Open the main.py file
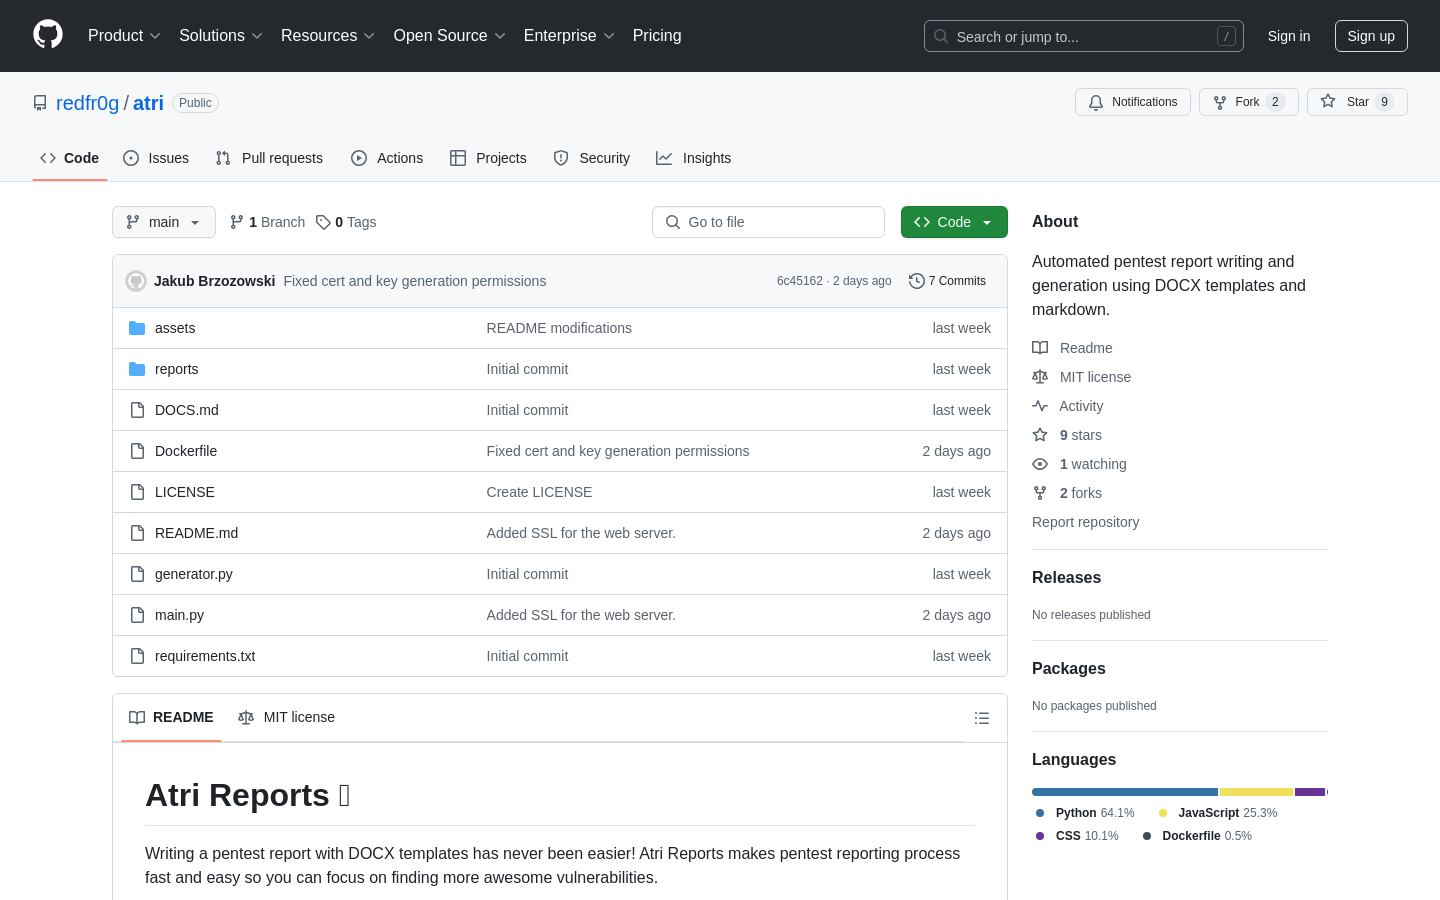Image resolution: width=1440 pixels, height=900 pixels. pyautogui.click(x=180, y=615)
